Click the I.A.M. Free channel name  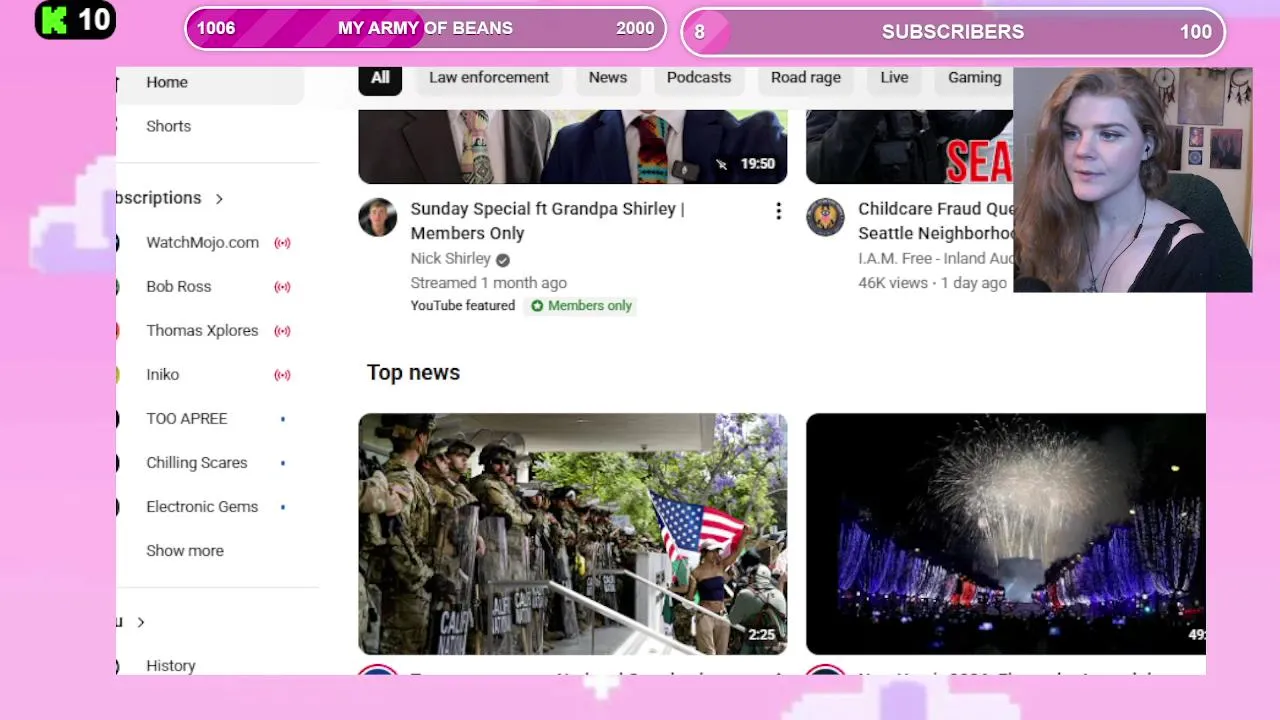click(935, 259)
